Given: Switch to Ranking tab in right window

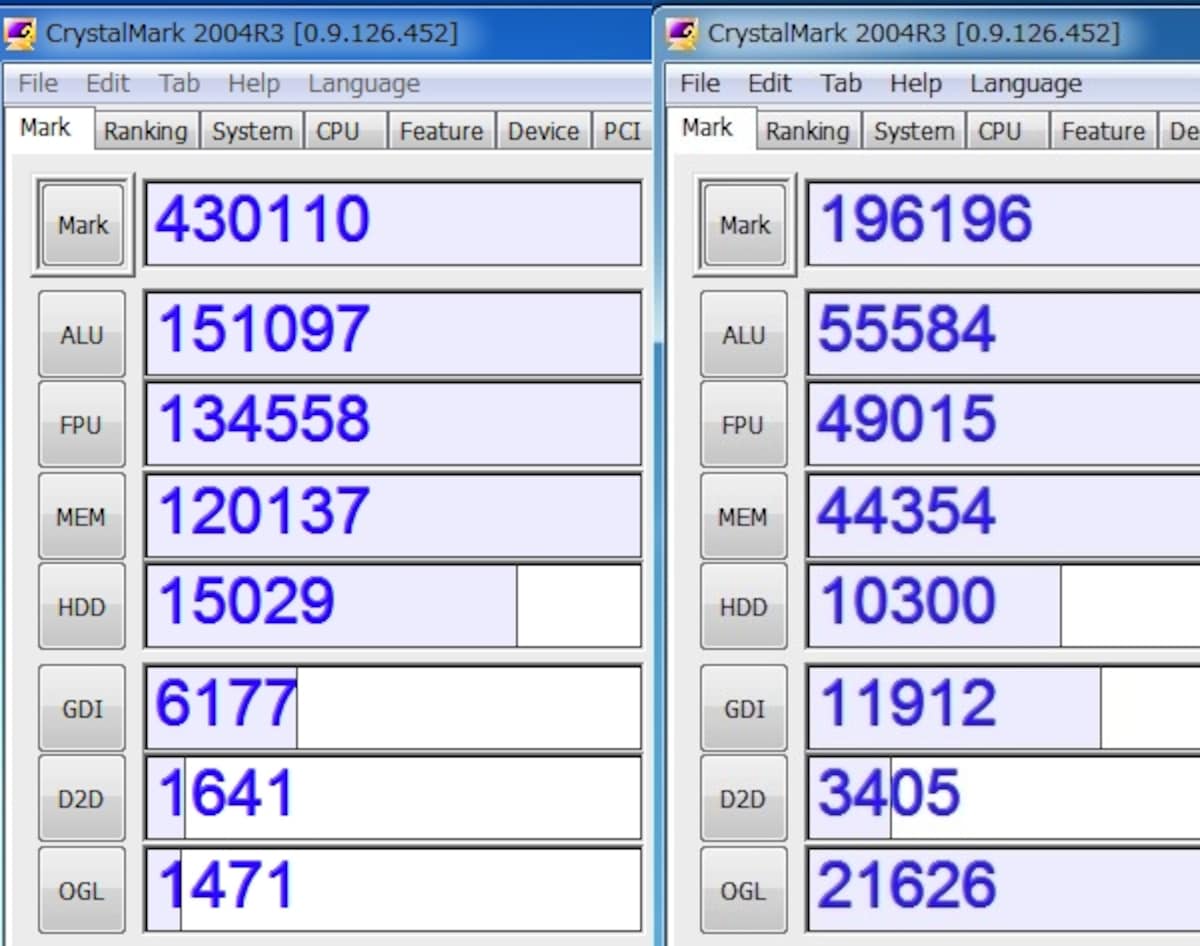Looking at the screenshot, I should (808, 131).
